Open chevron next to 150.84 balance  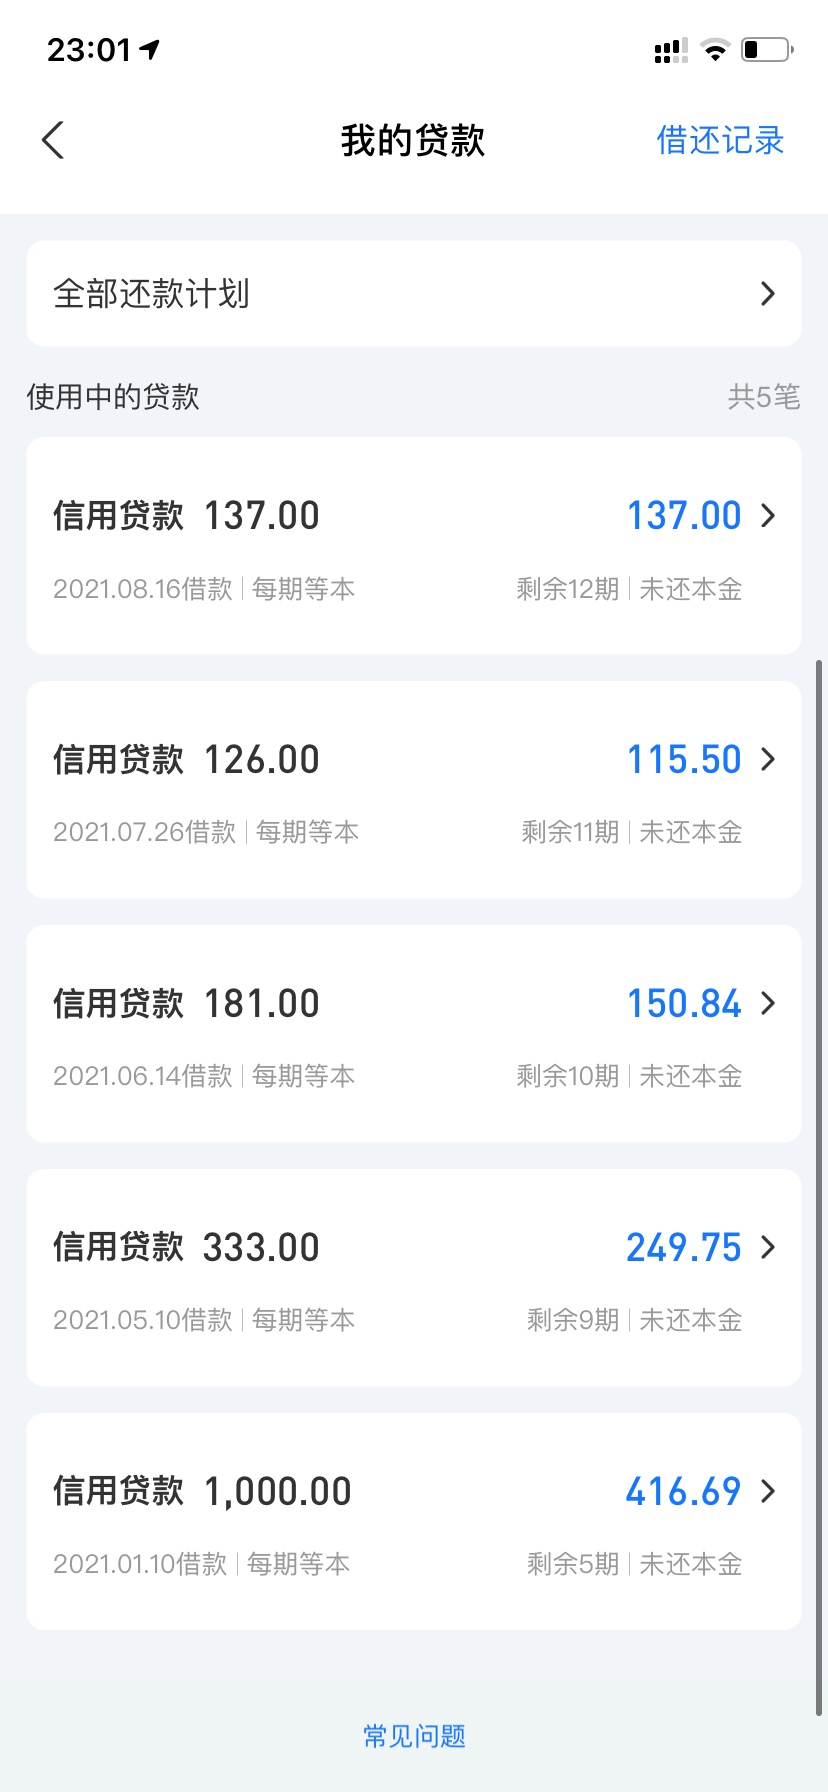(767, 1004)
